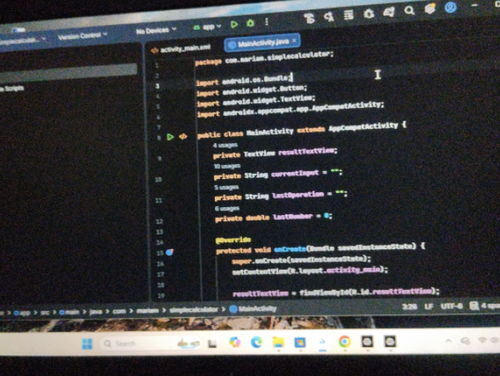Open the simplecalculator project dropdown
Image resolution: width=500 pixels, height=376 pixels.
coord(22,40)
